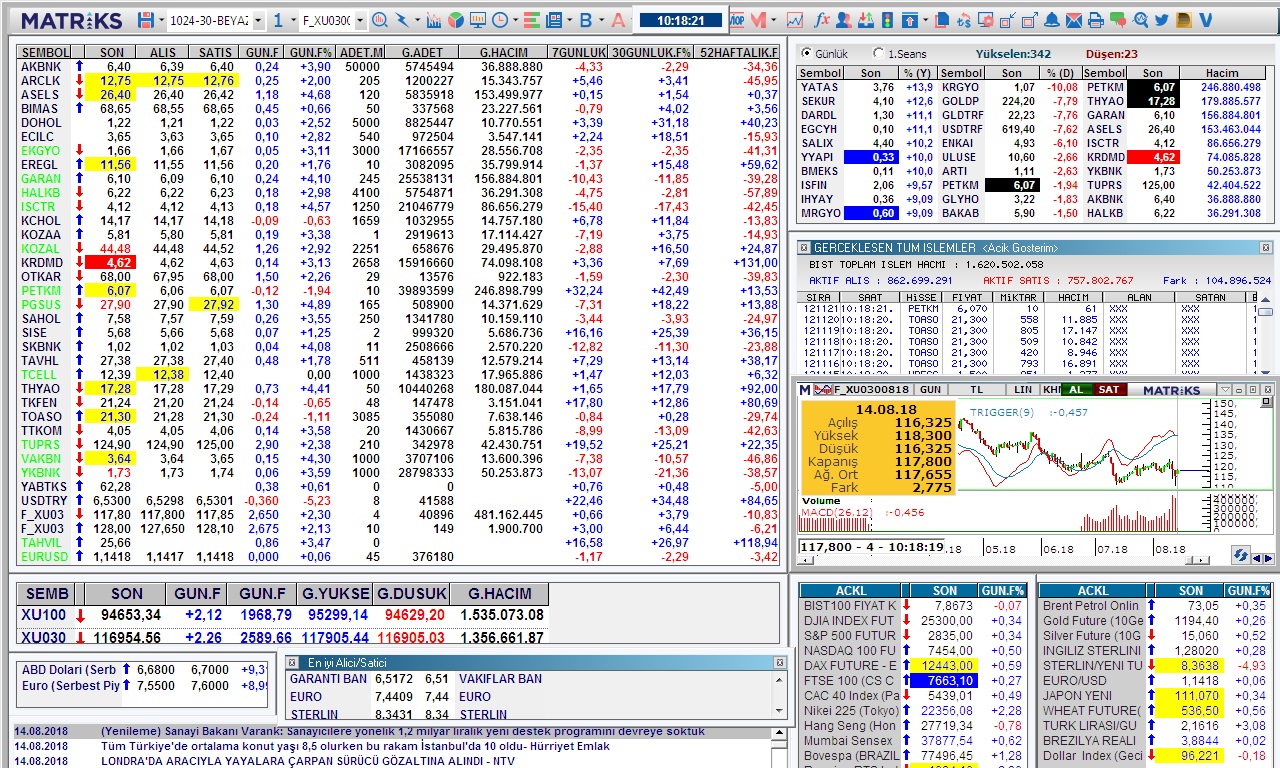Click the blue V icon in toolbar
Viewport: 1280px width, 768px height.
(1206, 20)
